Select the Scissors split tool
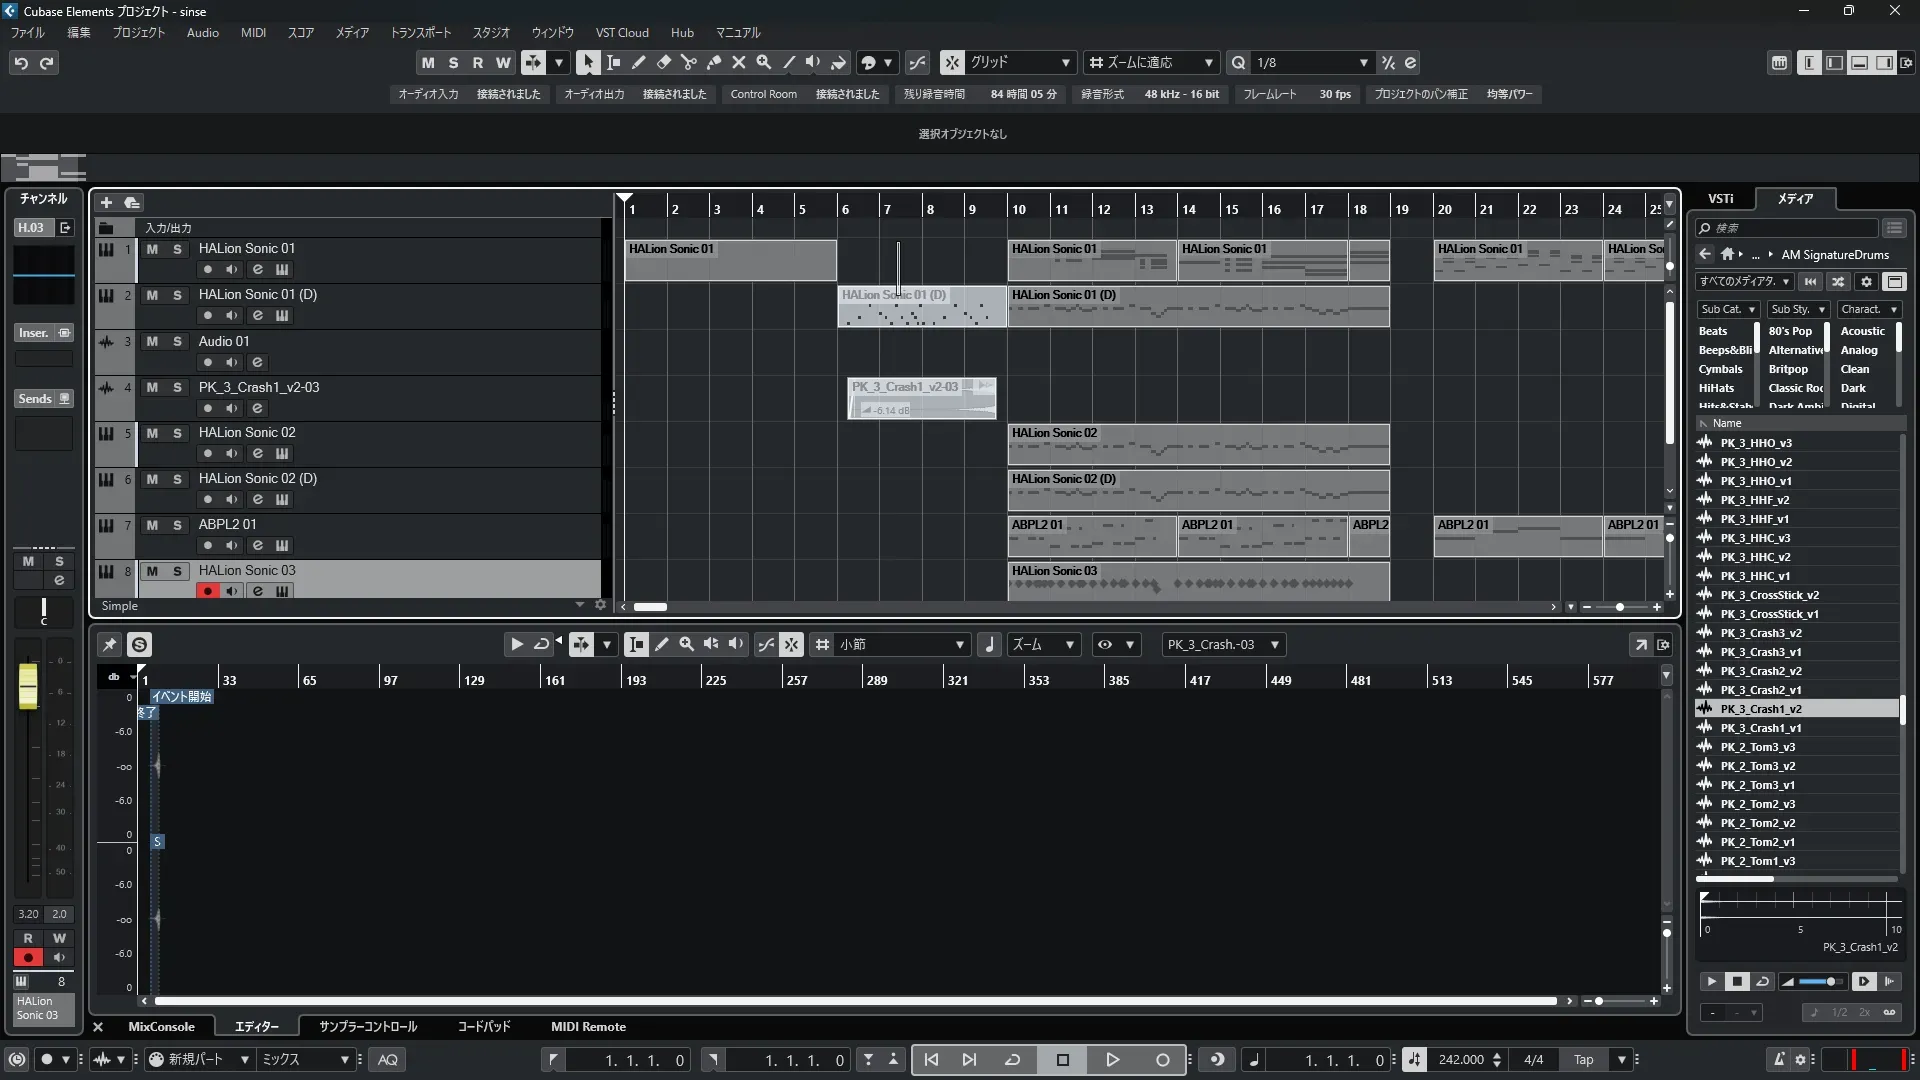The width and height of the screenshot is (1920, 1080). (x=688, y=62)
